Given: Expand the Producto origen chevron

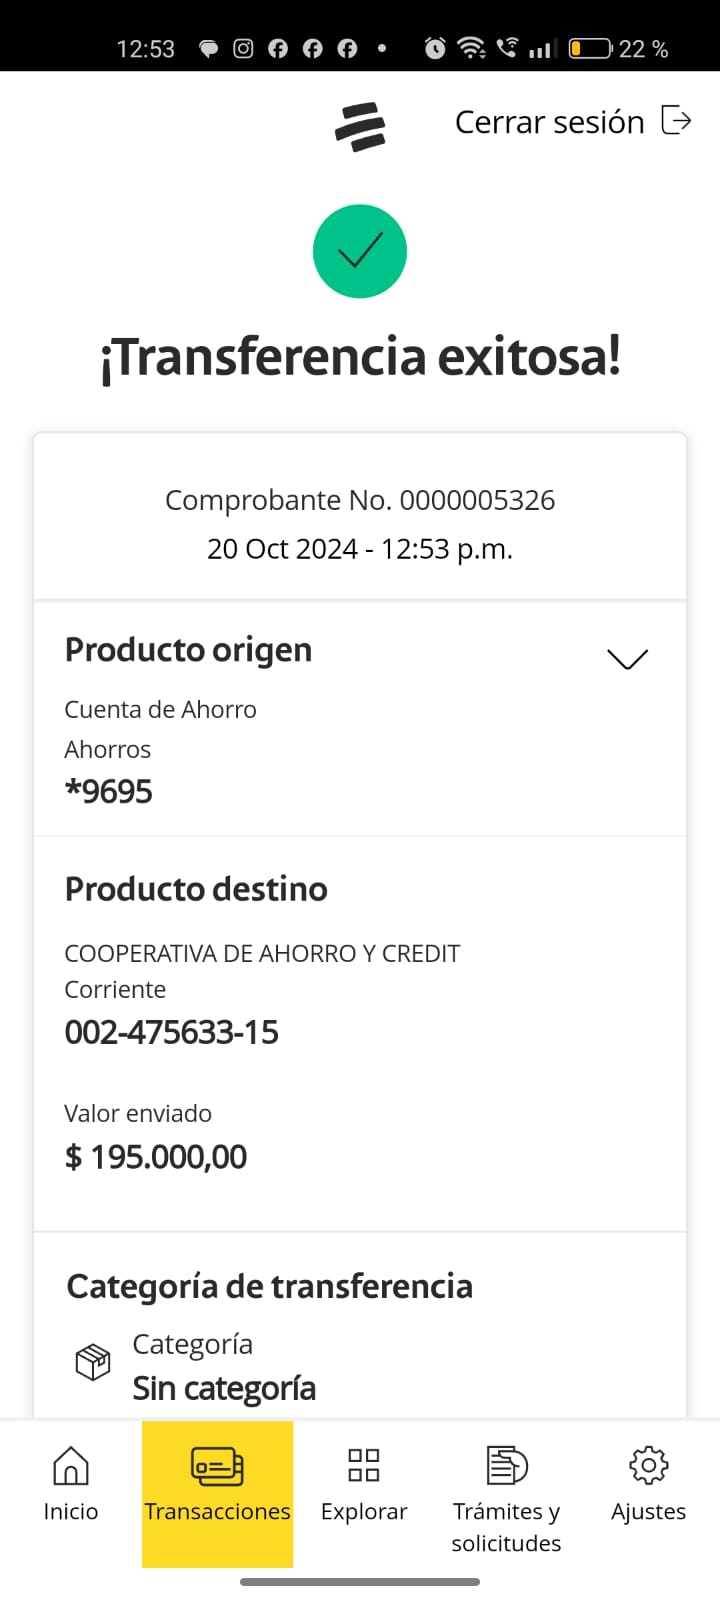Looking at the screenshot, I should tap(627, 658).
